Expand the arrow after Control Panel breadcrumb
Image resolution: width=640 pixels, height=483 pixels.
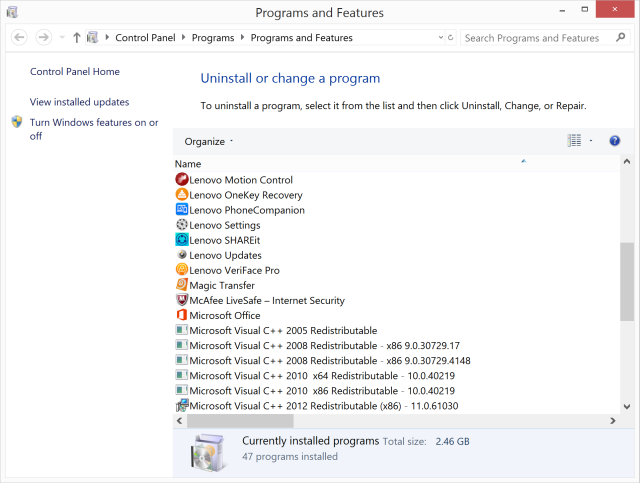(184, 38)
